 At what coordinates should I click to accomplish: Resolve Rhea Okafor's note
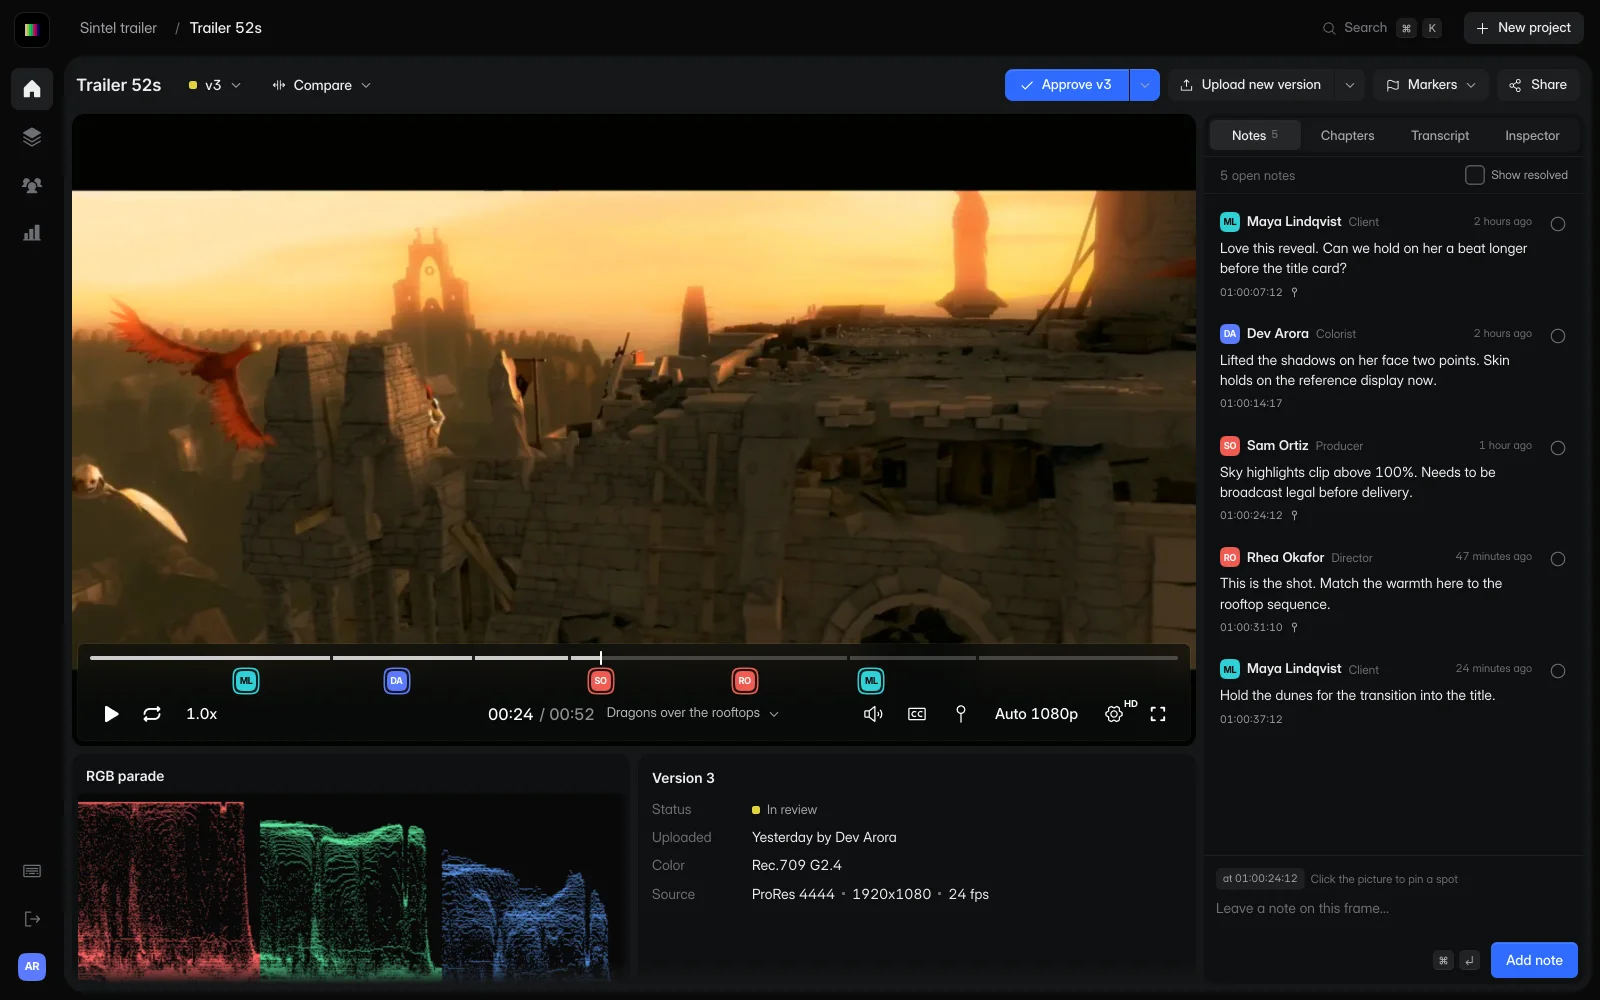(1558, 559)
